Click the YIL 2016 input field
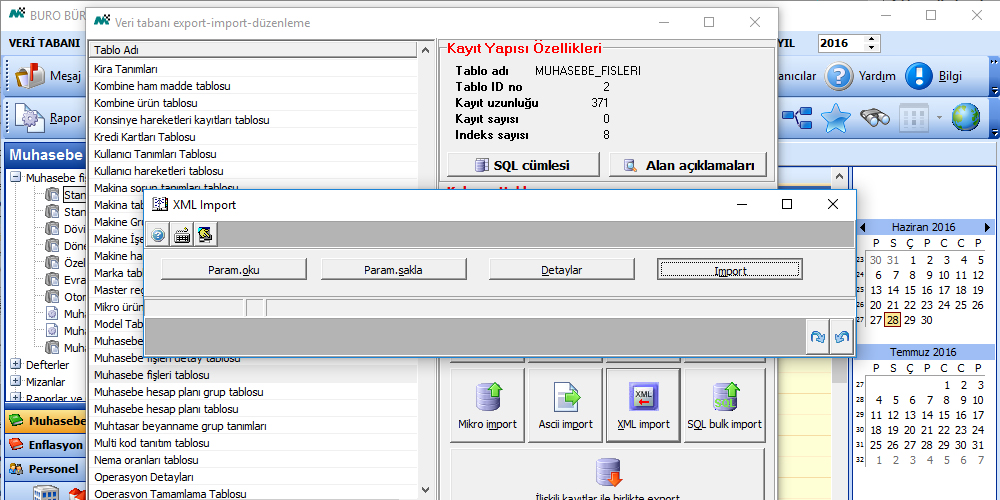Screen dimensions: 1000x500 click(x=841, y=43)
